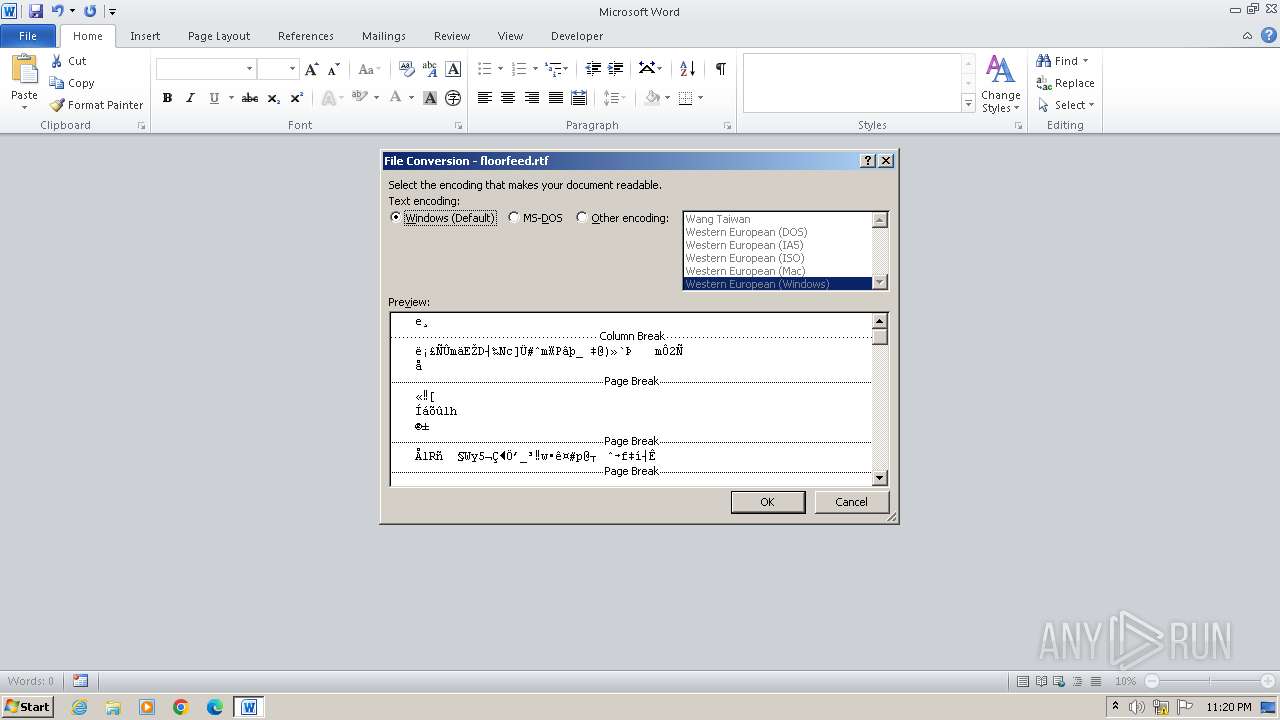
Task: Switch to the References tab
Action: tap(306, 36)
